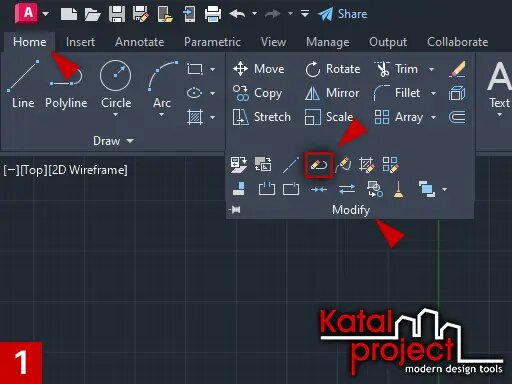Click the Reverse tool icon

point(347,189)
